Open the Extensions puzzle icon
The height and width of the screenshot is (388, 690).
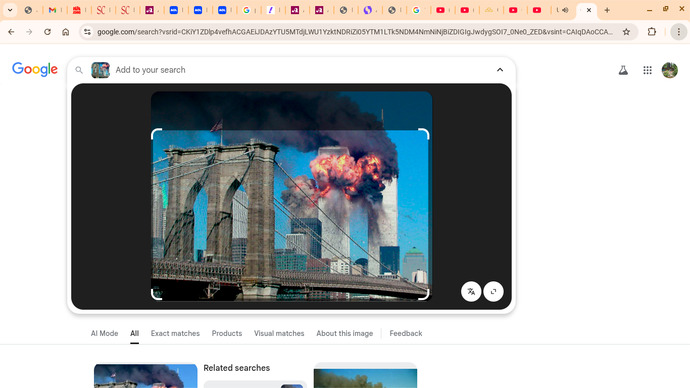point(652,32)
